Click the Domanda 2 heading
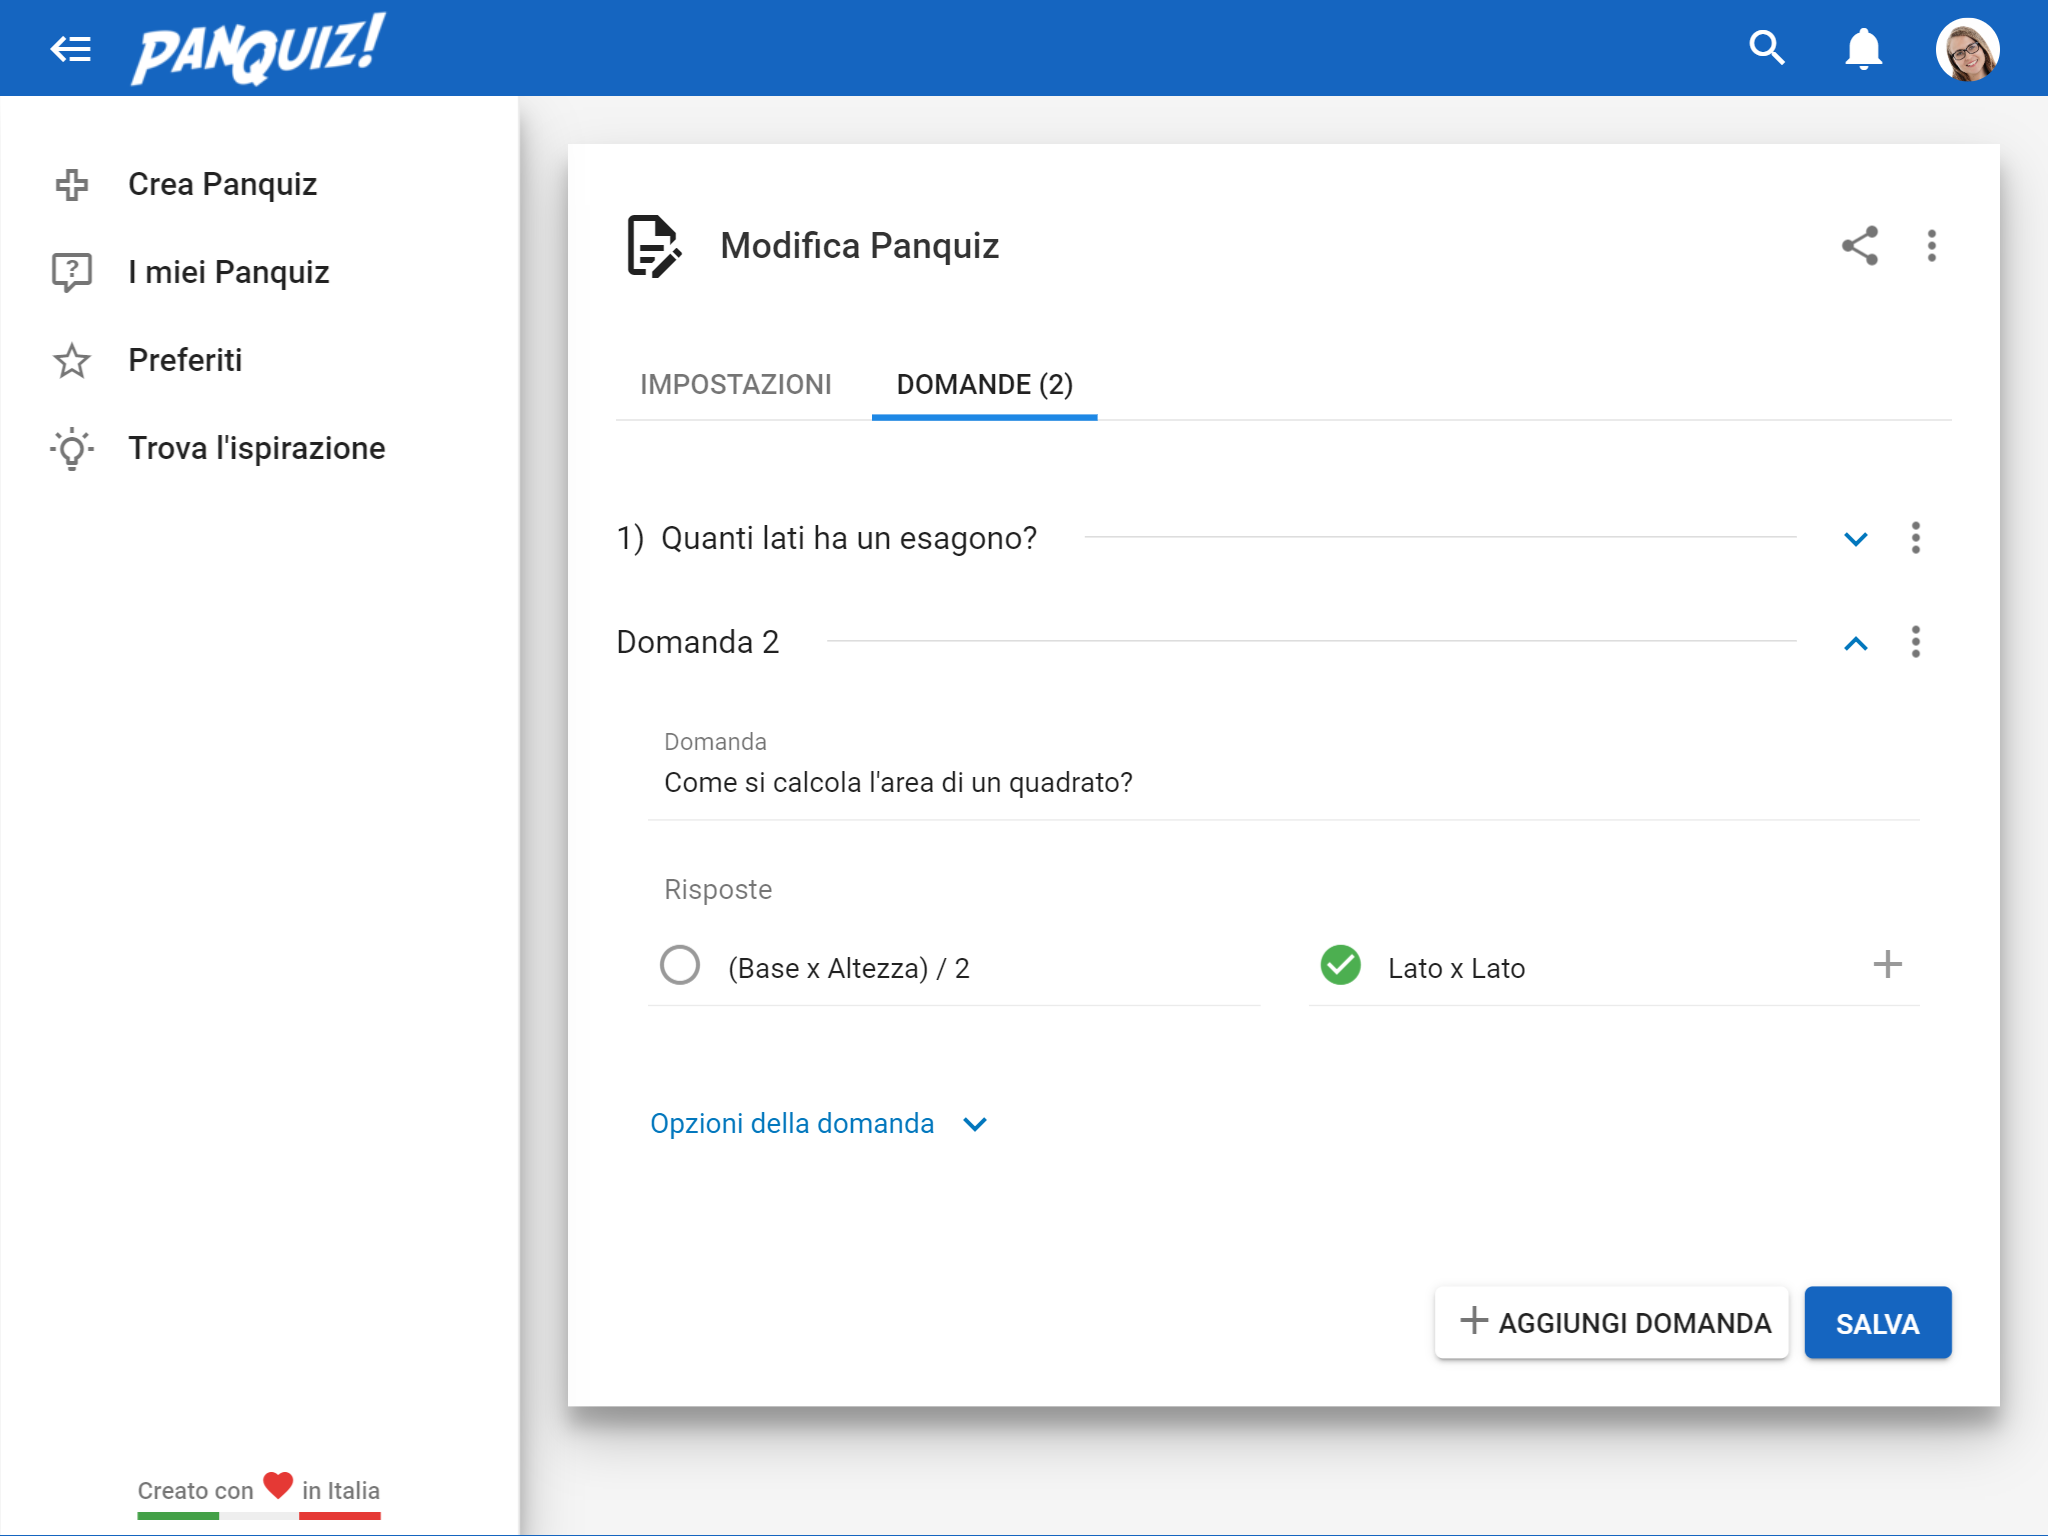Viewport: 2048px width, 1536px height. point(698,642)
